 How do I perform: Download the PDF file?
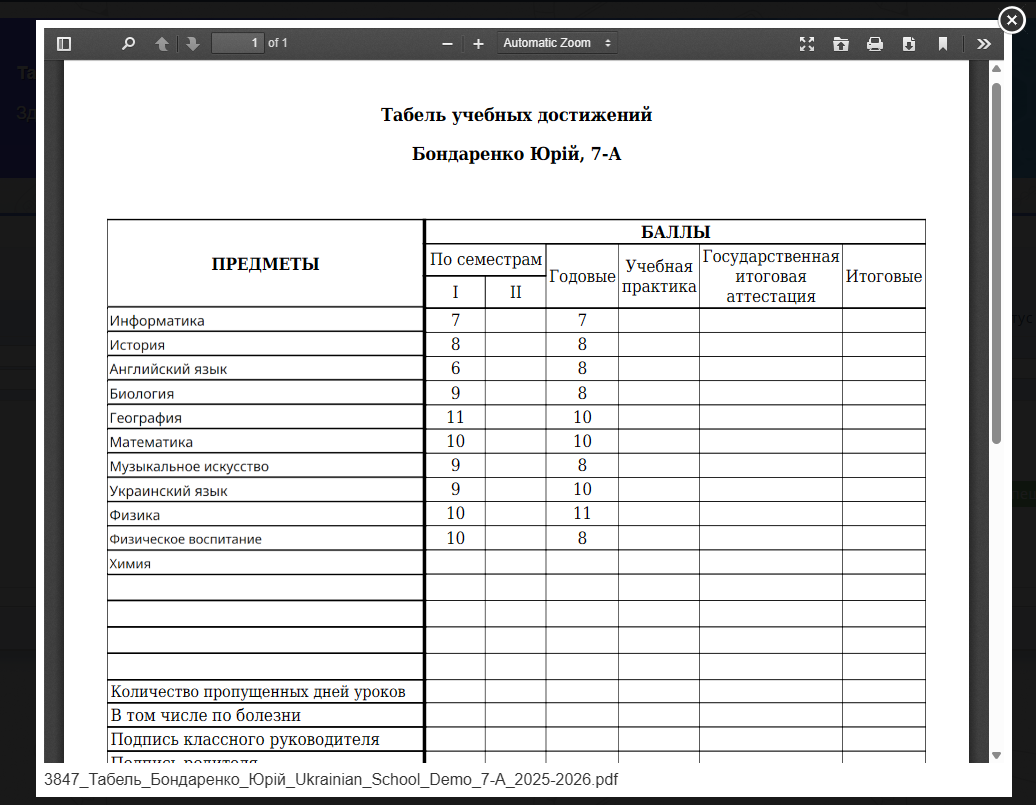pyautogui.click(x=909, y=44)
